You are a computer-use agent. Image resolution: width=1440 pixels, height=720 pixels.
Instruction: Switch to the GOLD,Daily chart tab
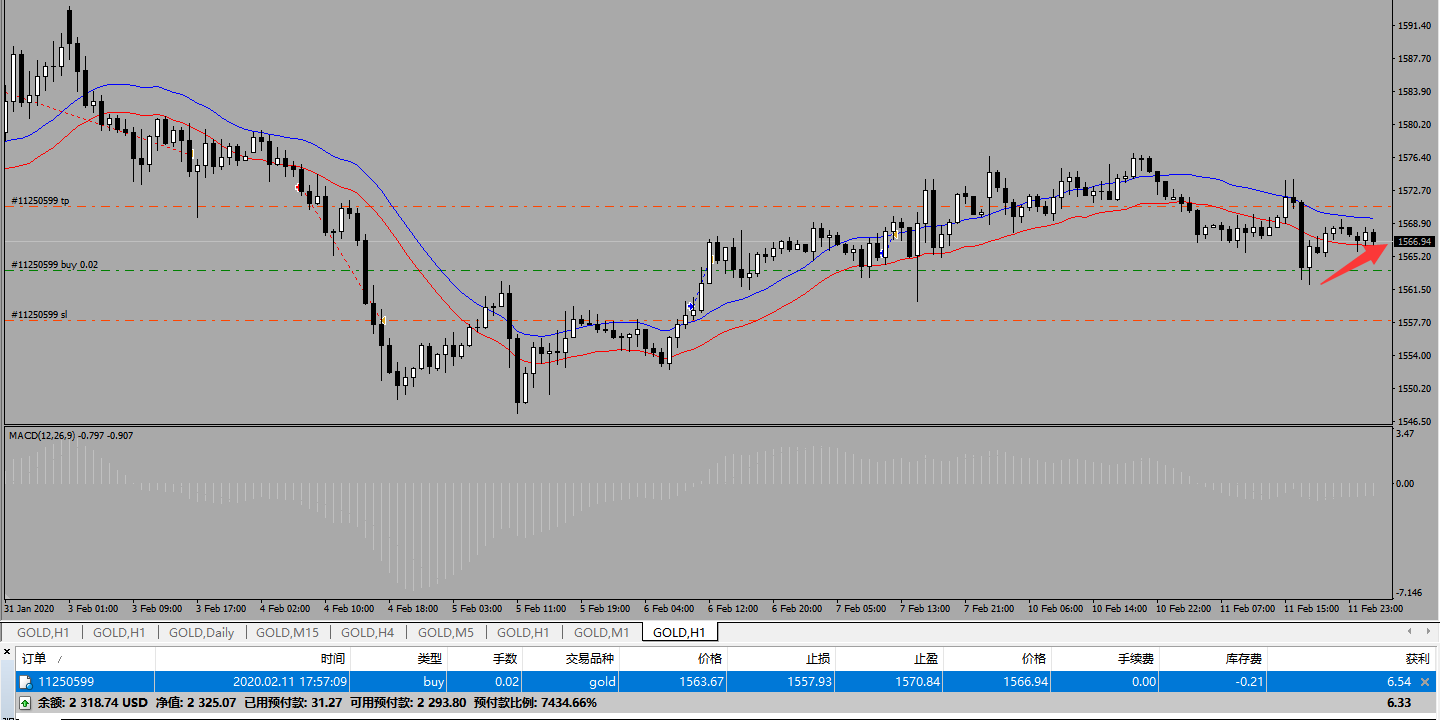201,632
